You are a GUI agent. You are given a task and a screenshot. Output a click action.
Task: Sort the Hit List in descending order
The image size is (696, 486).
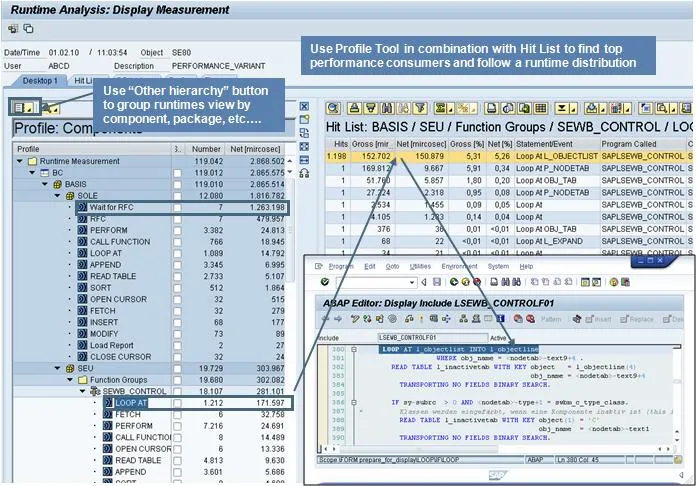371,108
